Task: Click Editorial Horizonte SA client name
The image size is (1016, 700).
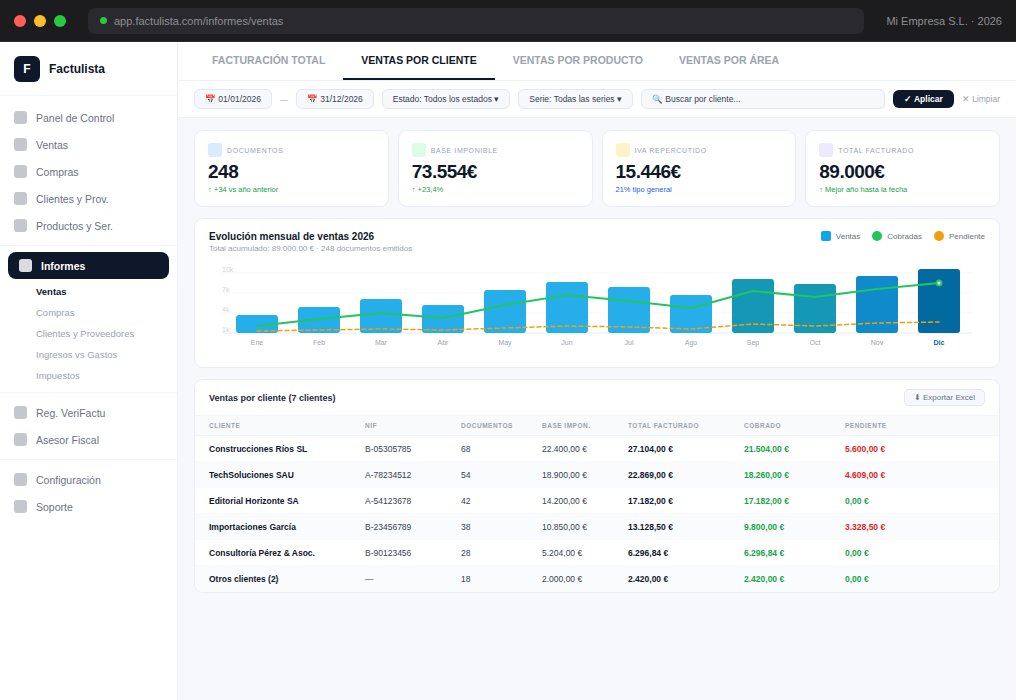Action: (x=253, y=501)
